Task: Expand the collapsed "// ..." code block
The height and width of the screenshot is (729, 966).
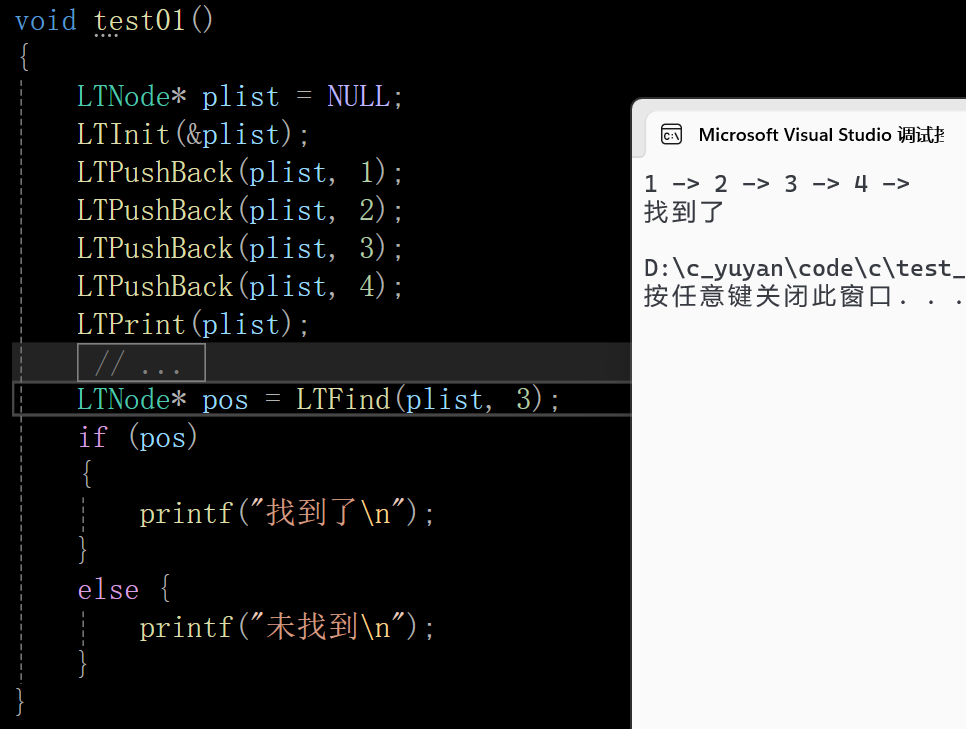Action: pyautogui.click(x=141, y=362)
